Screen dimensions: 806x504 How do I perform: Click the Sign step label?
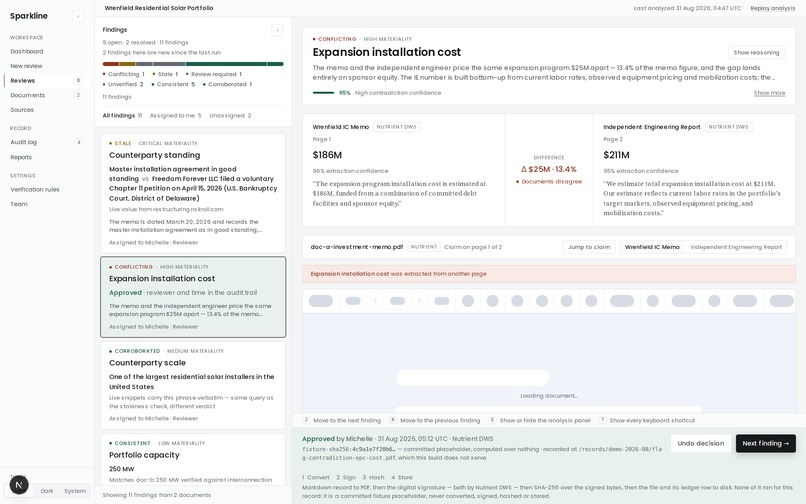(346, 477)
